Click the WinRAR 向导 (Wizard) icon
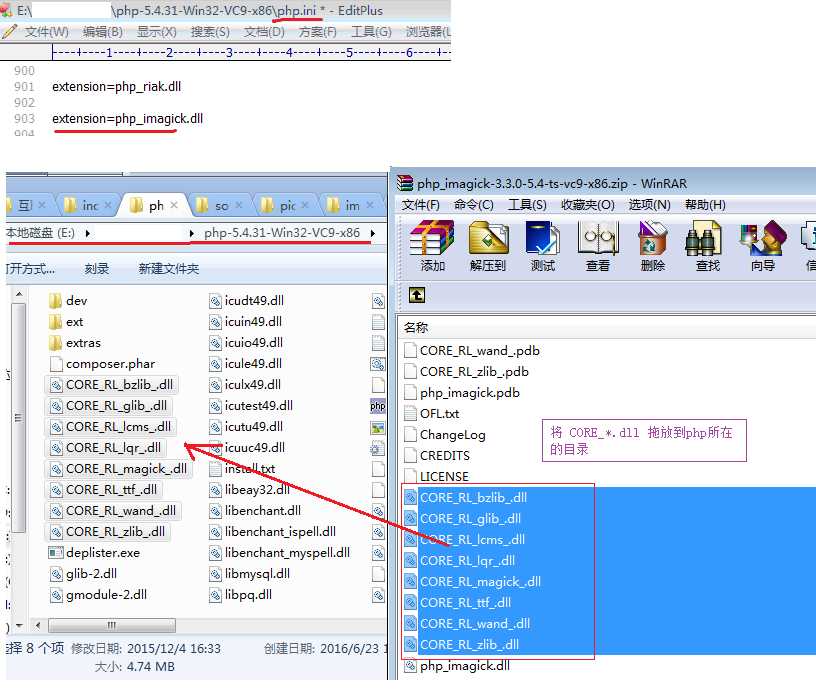 [x=763, y=238]
